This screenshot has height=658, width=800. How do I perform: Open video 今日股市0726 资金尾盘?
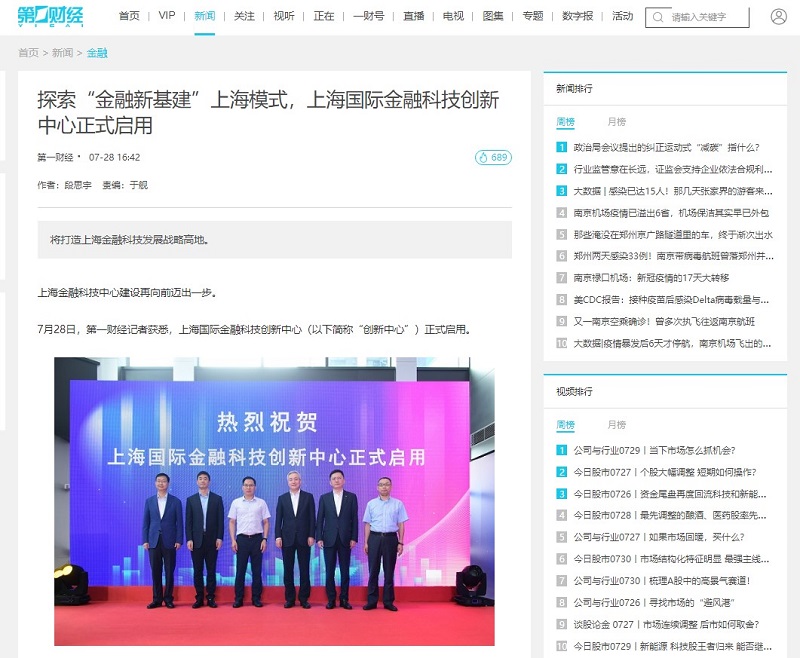coord(670,494)
